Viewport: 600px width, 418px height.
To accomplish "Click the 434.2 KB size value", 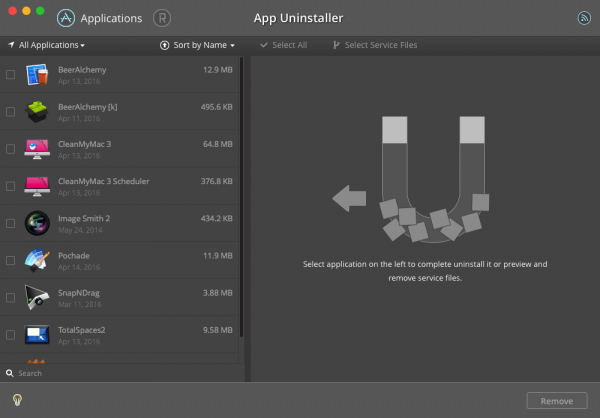I will [x=217, y=218].
